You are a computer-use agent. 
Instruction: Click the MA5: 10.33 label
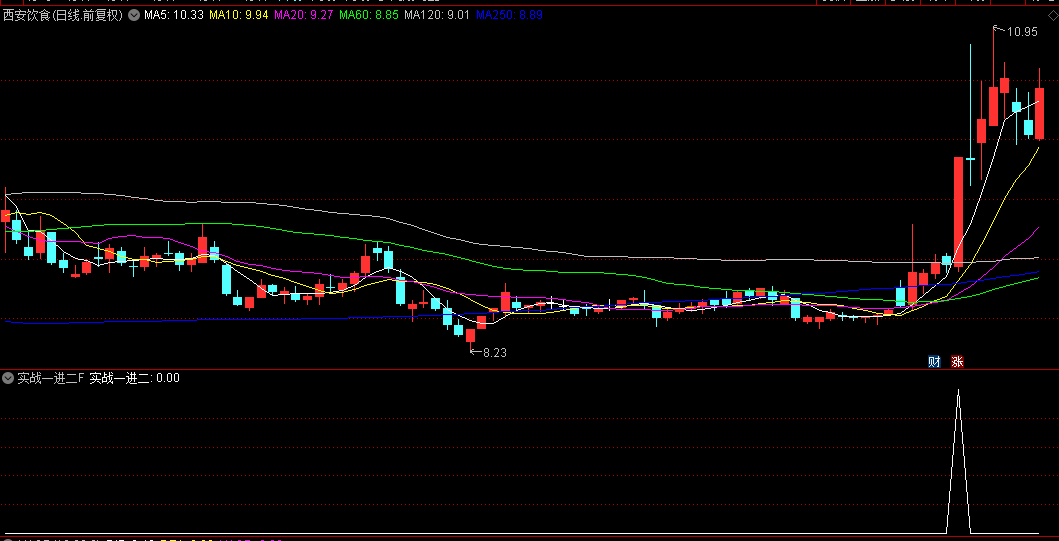pos(173,15)
